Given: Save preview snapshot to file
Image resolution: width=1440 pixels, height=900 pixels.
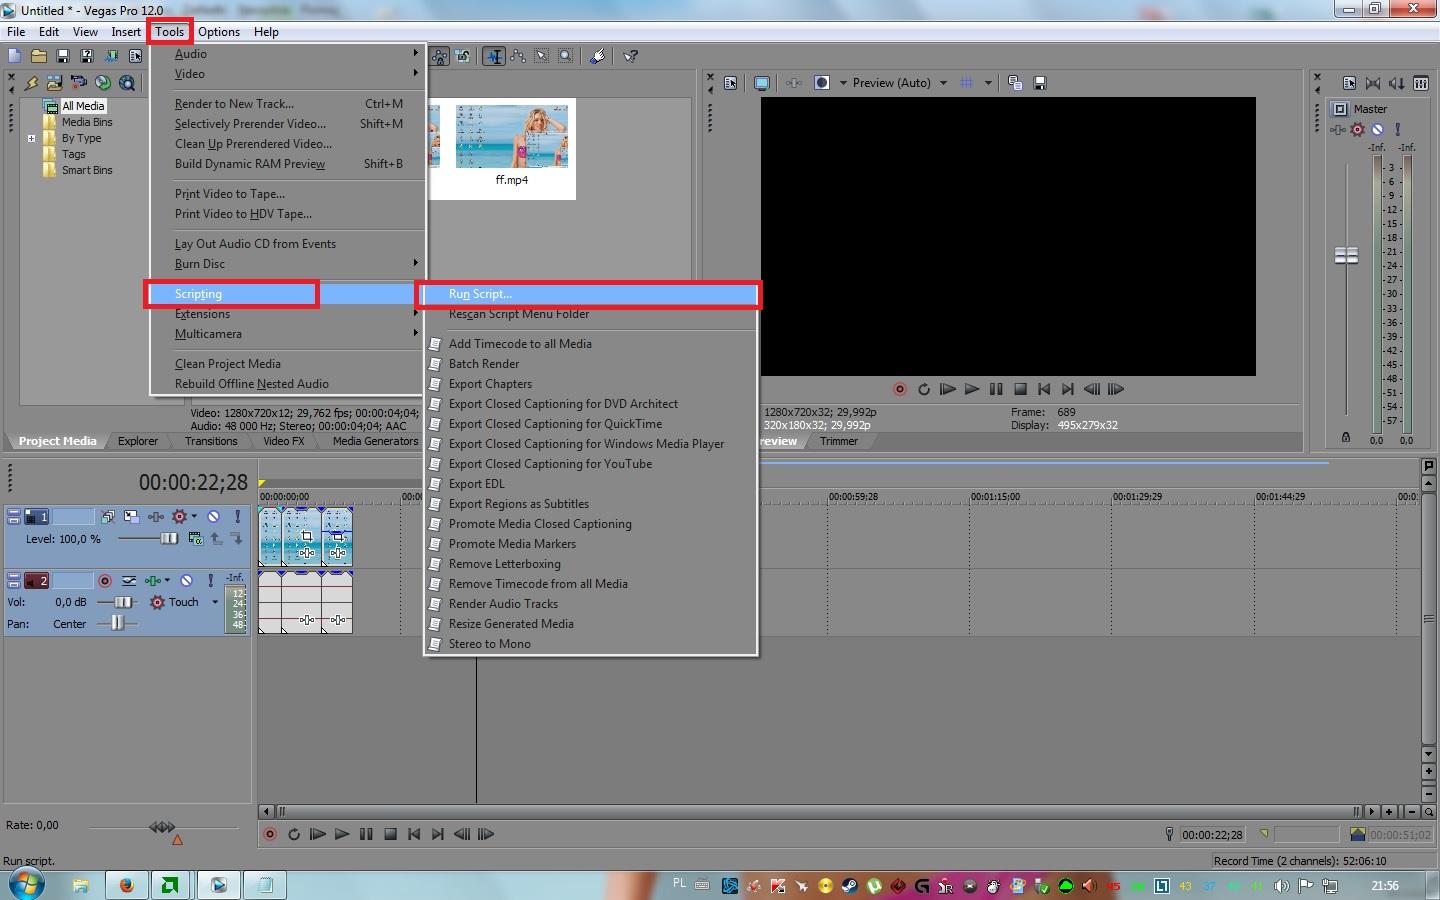Looking at the screenshot, I should [x=1039, y=83].
